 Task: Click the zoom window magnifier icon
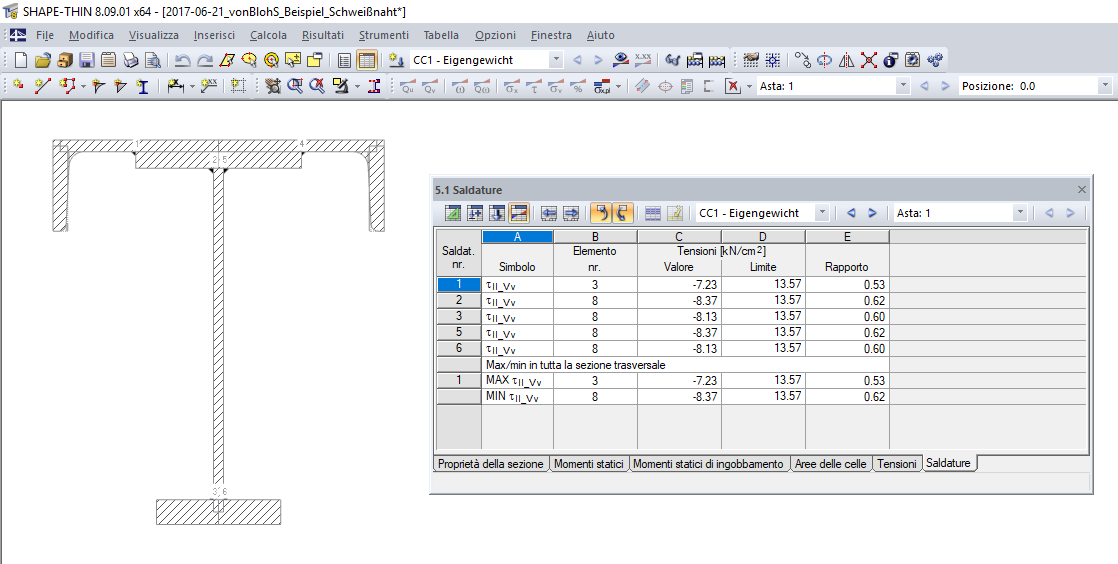[294, 86]
